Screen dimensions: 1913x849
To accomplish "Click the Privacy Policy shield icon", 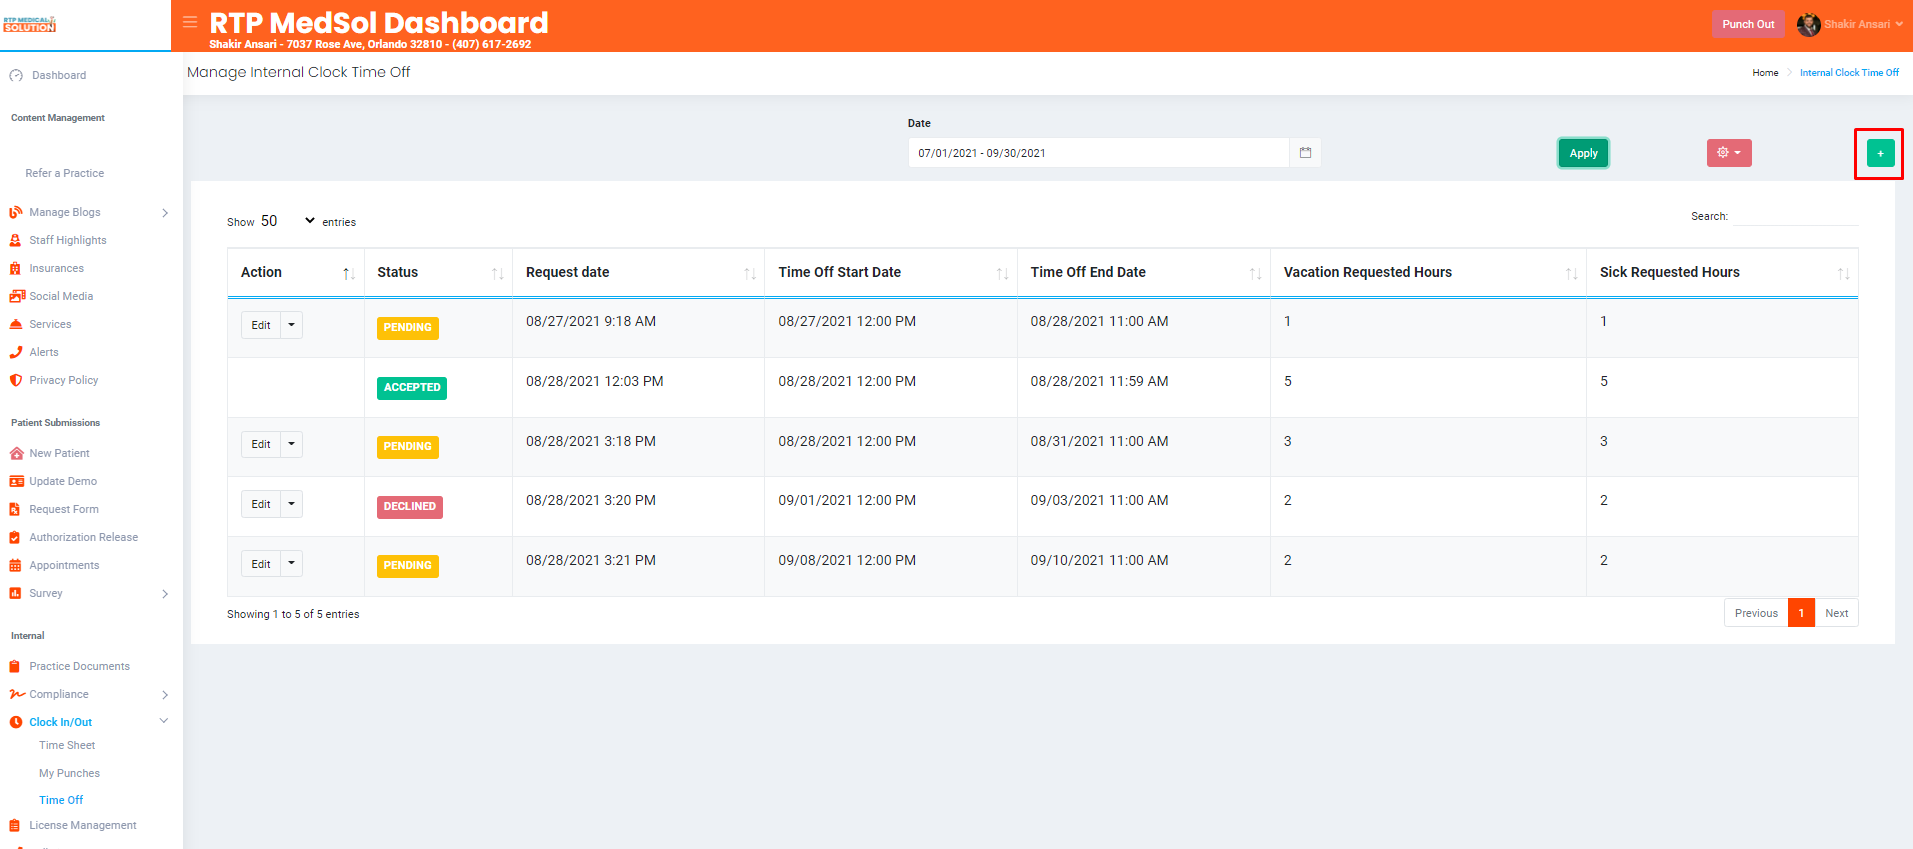I will coord(16,380).
